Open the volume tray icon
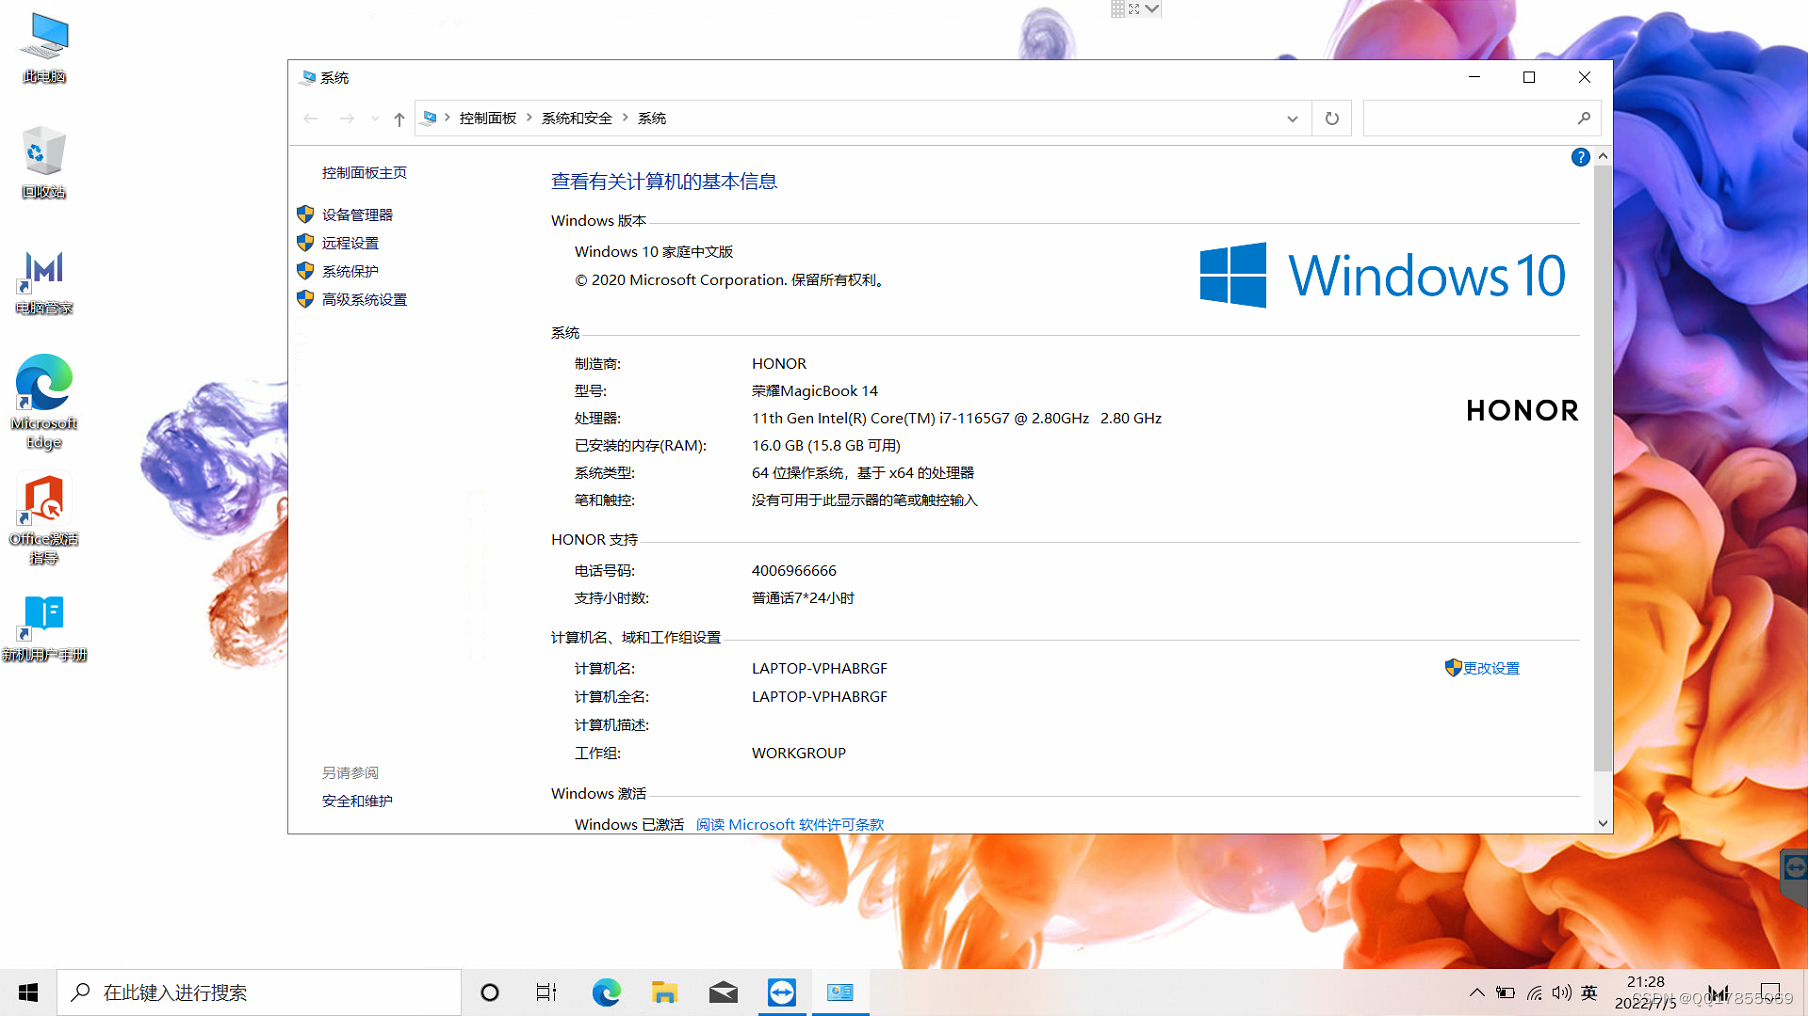This screenshot has height=1016, width=1808. 1561,993
